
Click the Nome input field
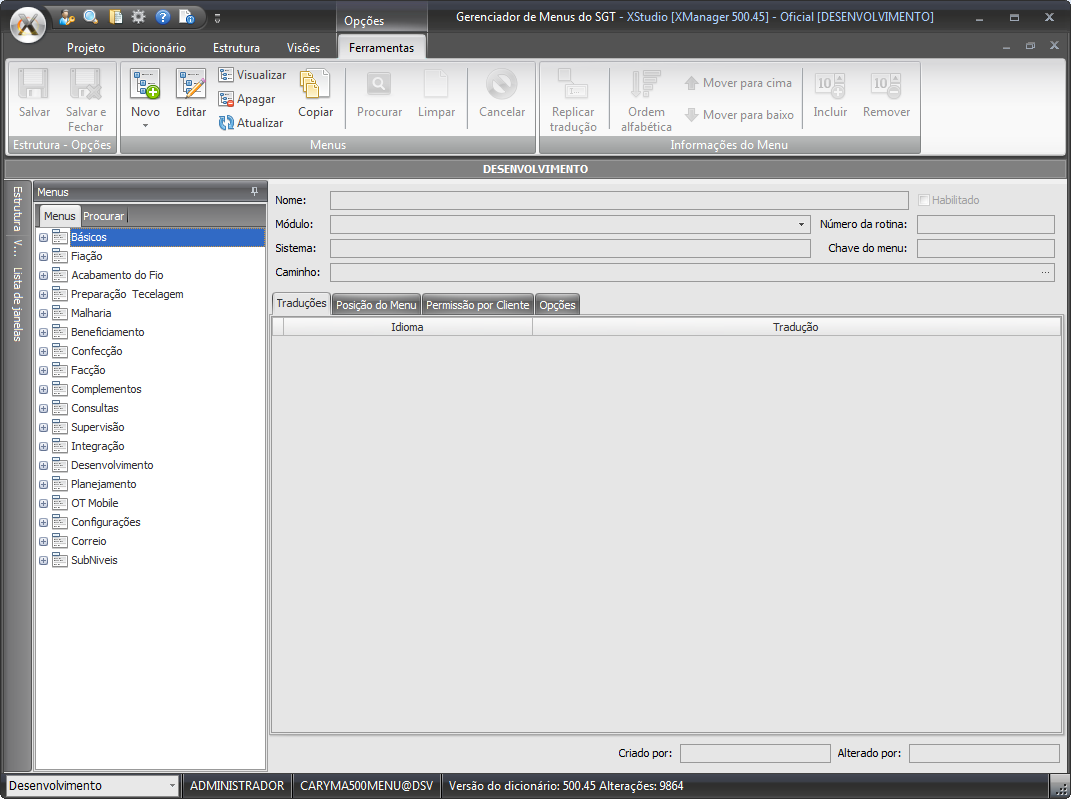[x=619, y=200]
